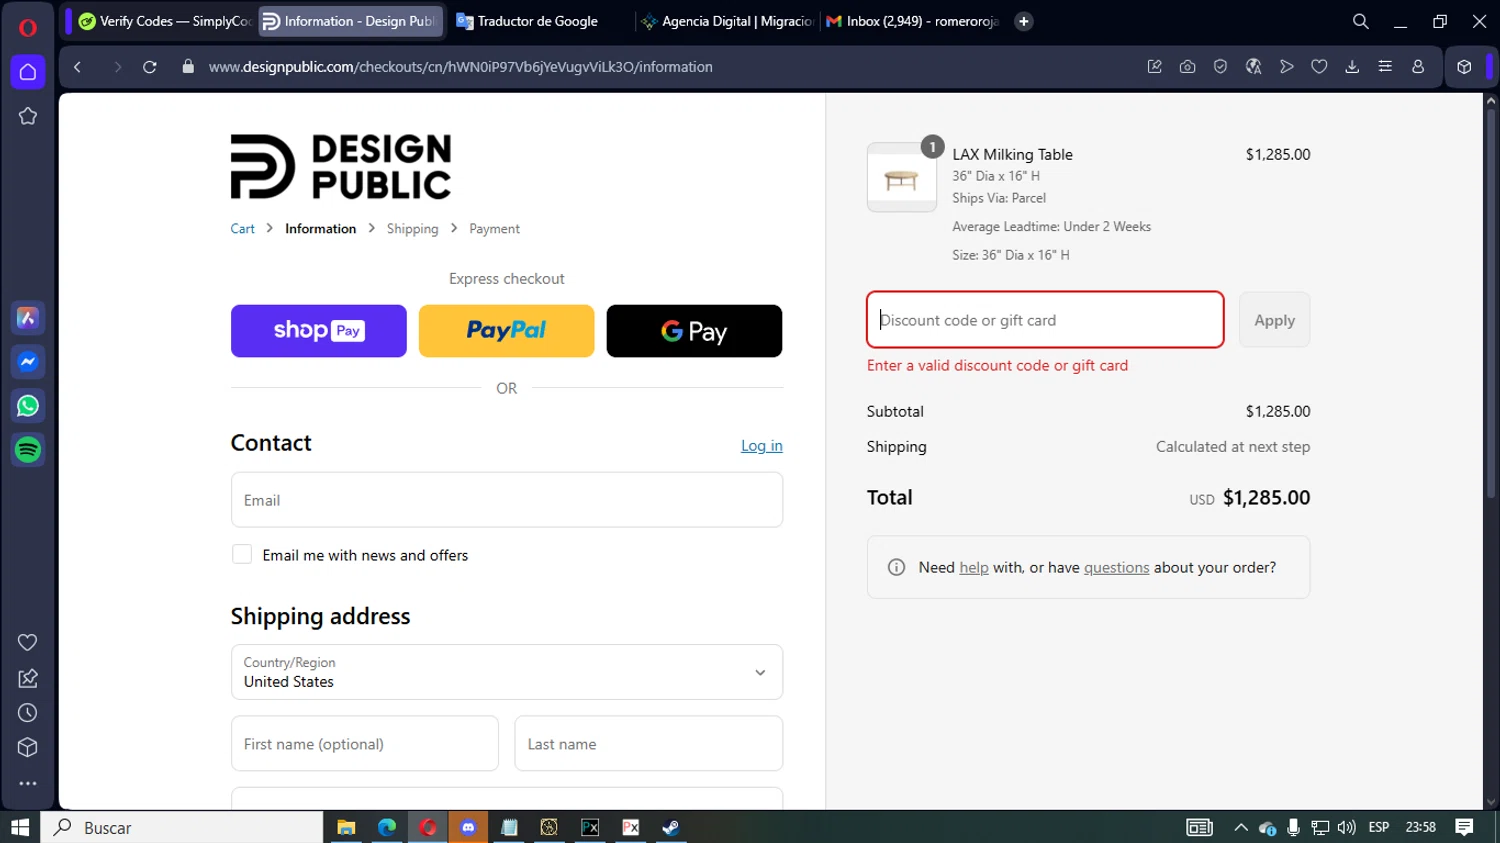Open the Aria AI sidebar icon
Viewport: 1500px width, 843px height.
point(28,318)
